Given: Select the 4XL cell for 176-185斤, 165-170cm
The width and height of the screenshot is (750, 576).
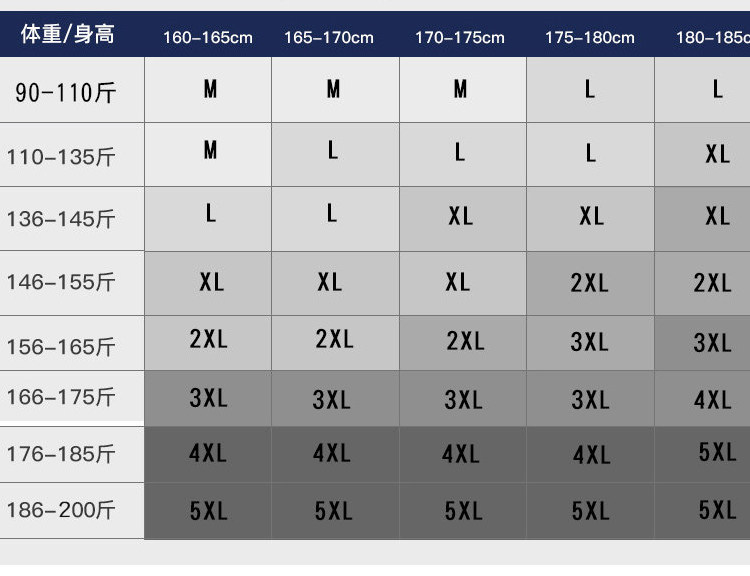Looking at the screenshot, I should tap(332, 453).
